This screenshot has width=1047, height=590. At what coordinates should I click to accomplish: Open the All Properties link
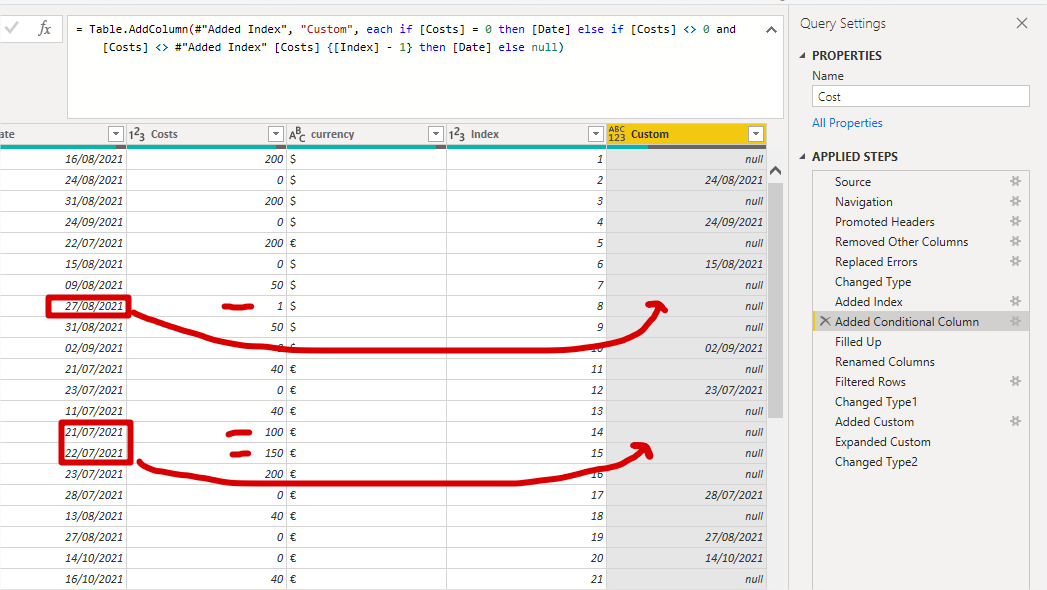[847, 123]
